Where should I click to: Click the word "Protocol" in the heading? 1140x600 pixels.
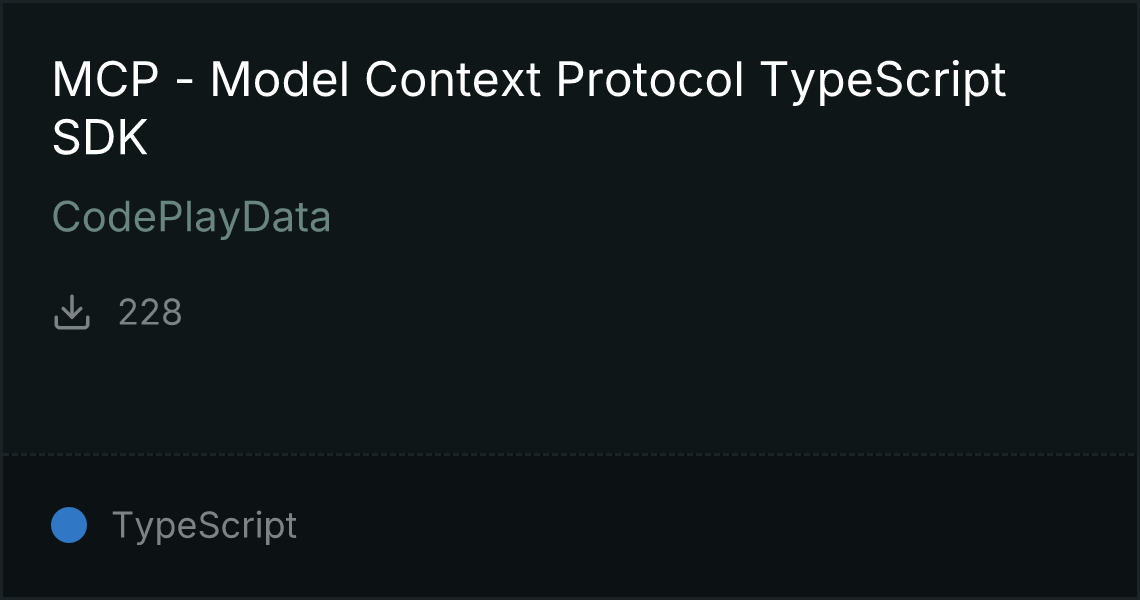[649, 81]
